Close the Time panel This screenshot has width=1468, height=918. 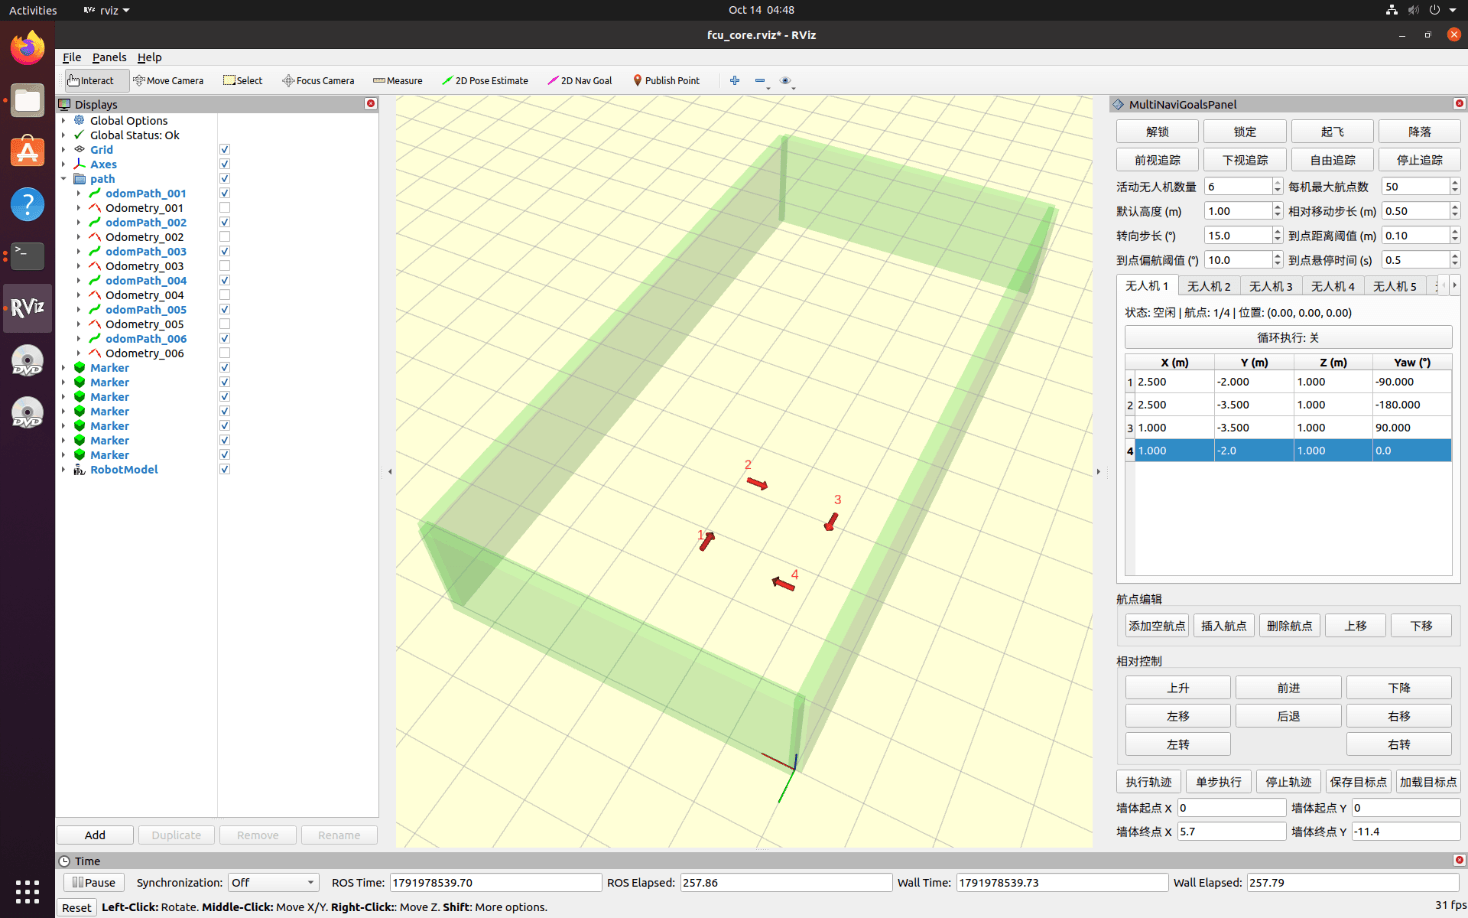(x=1459, y=860)
